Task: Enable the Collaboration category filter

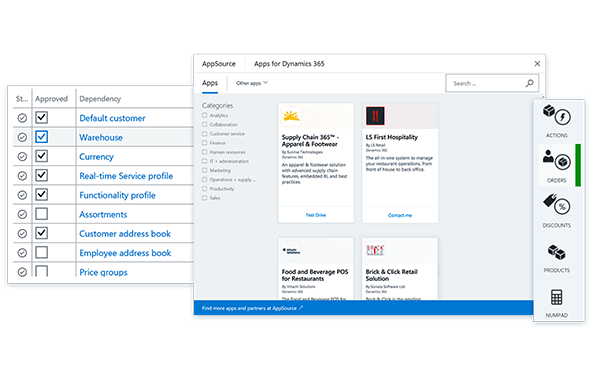Action: click(x=205, y=124)
